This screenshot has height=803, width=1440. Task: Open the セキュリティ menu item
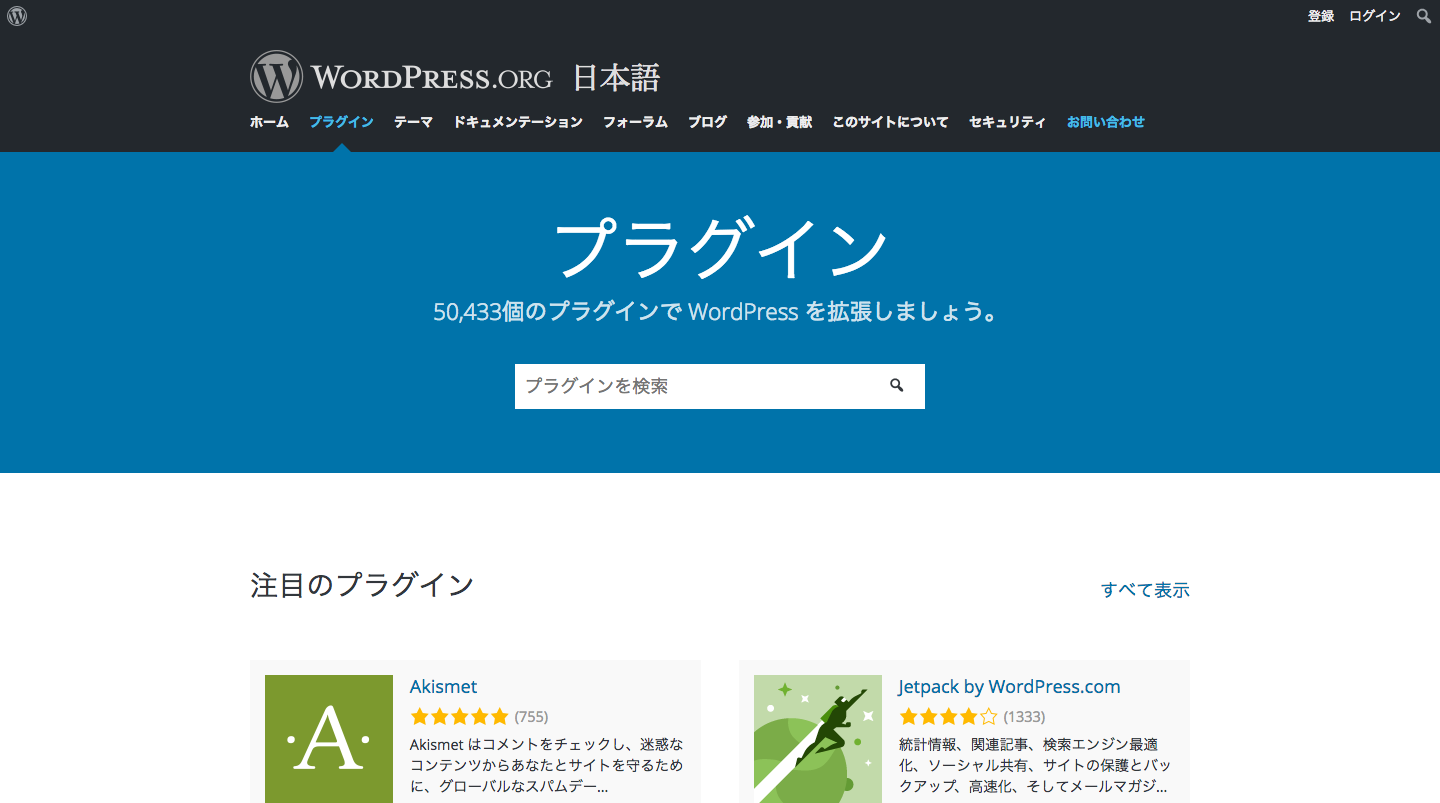[x=1007, y=122]
